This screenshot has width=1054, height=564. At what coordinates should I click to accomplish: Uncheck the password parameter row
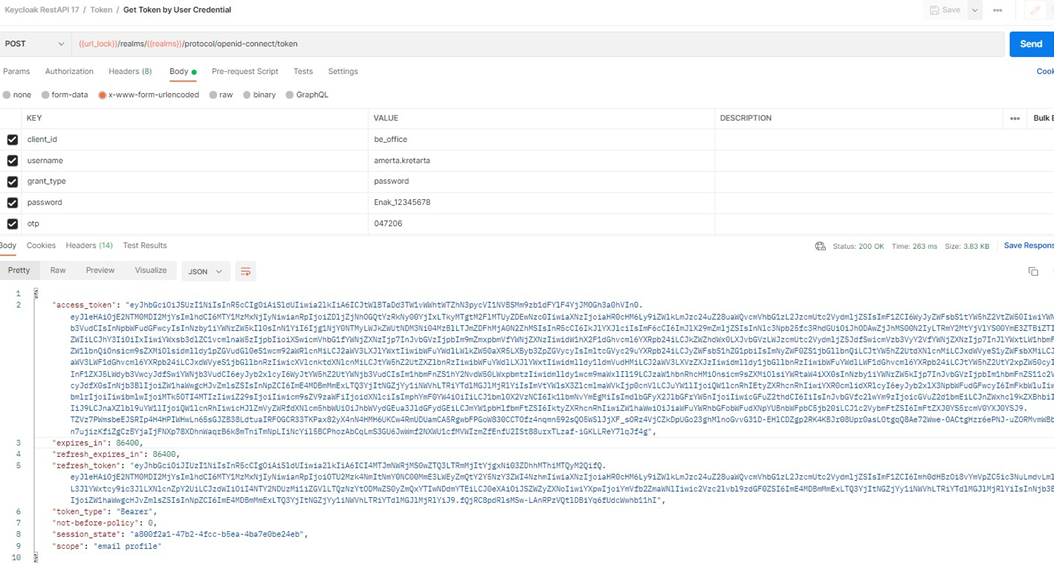[x=12, y=202]
